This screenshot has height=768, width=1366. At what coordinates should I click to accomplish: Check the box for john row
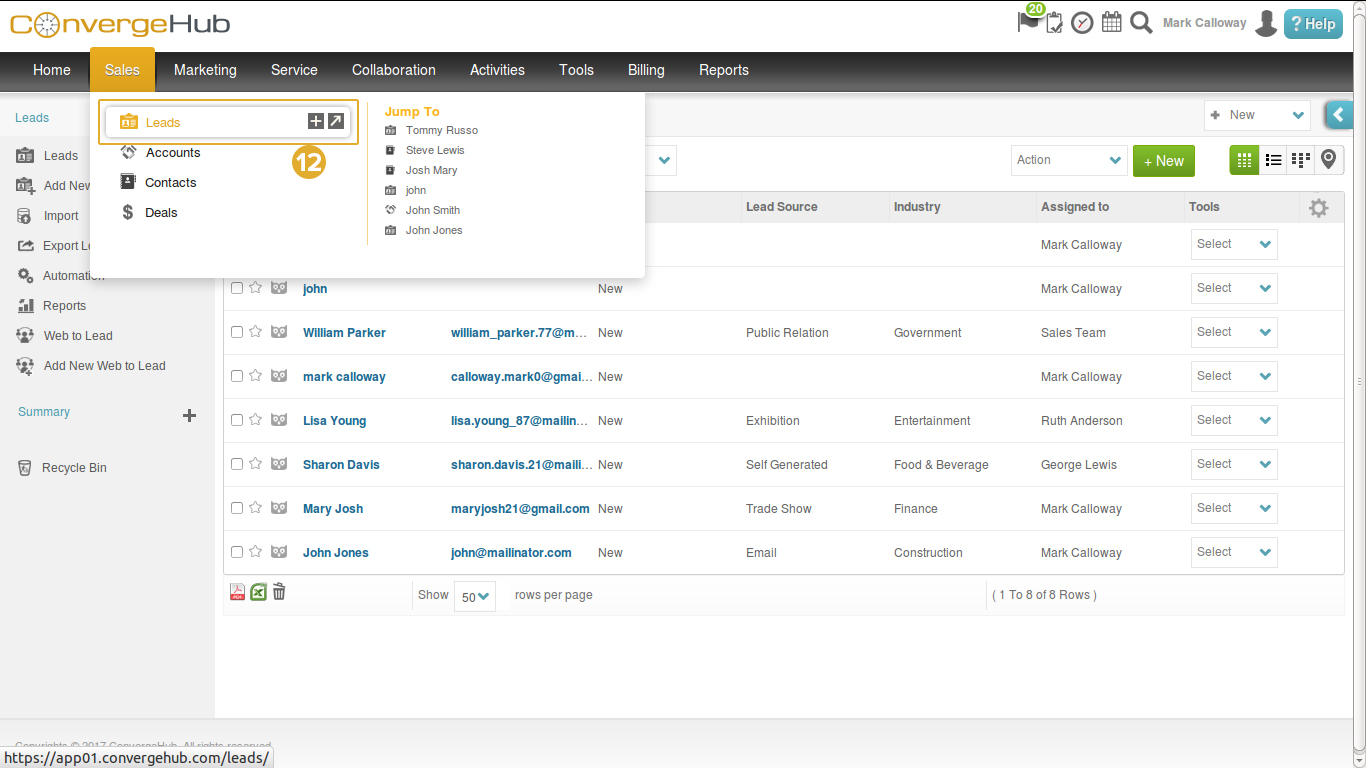237,288
